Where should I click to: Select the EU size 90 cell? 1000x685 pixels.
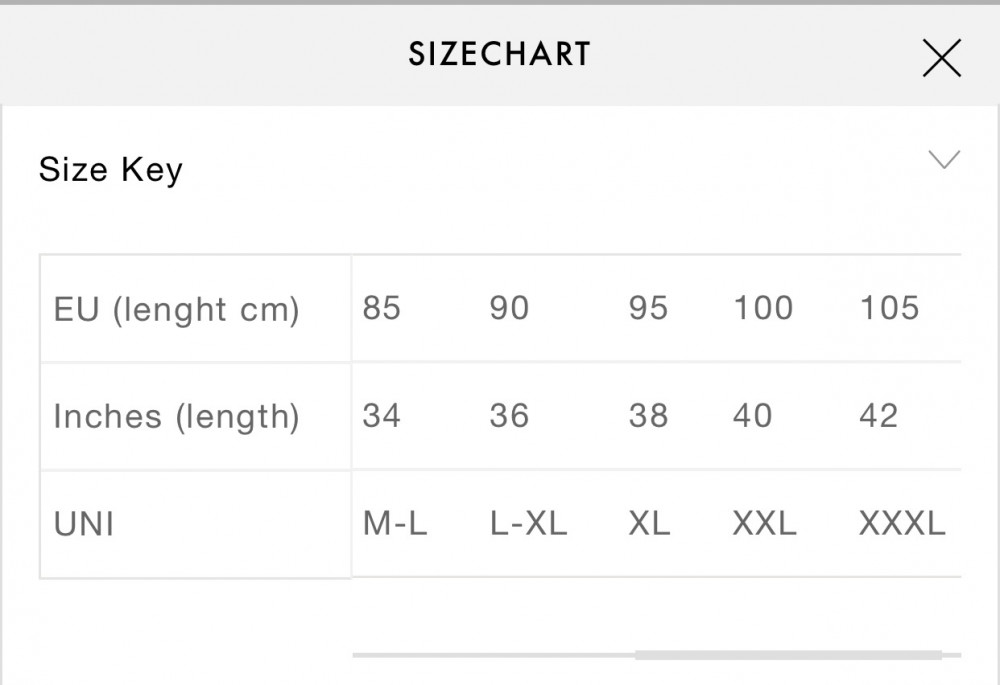(x=509, y=308)
